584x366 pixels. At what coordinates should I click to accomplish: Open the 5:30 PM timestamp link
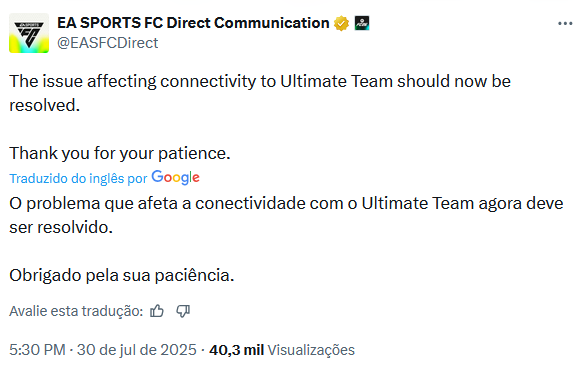click(37, 350)
